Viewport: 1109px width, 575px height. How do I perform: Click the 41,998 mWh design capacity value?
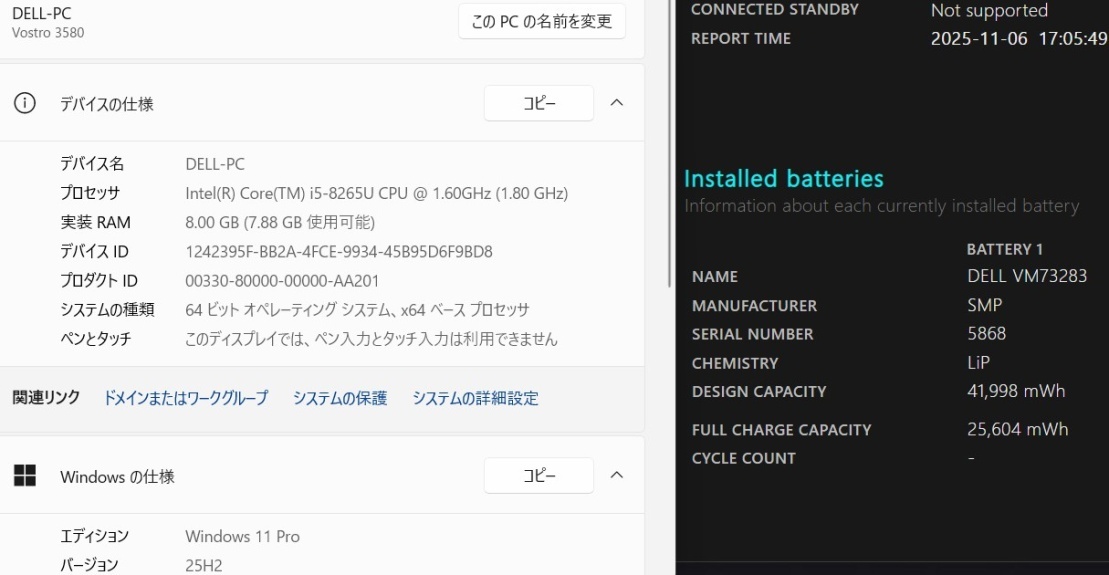[1016, 391]
